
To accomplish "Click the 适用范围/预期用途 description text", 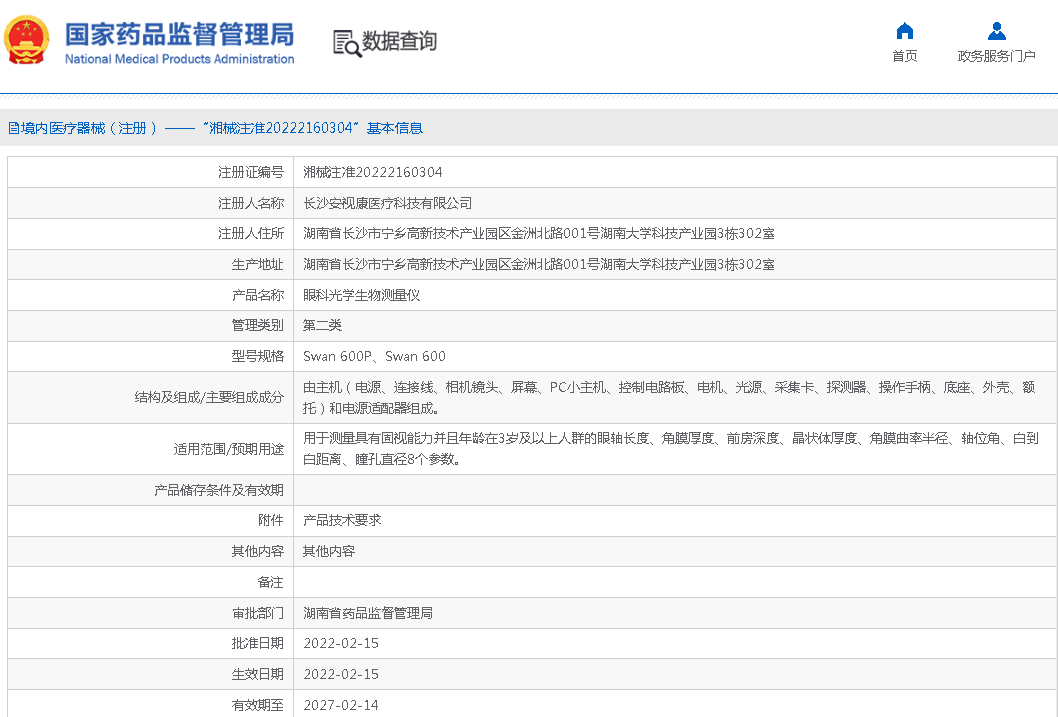I will (671, 449).
